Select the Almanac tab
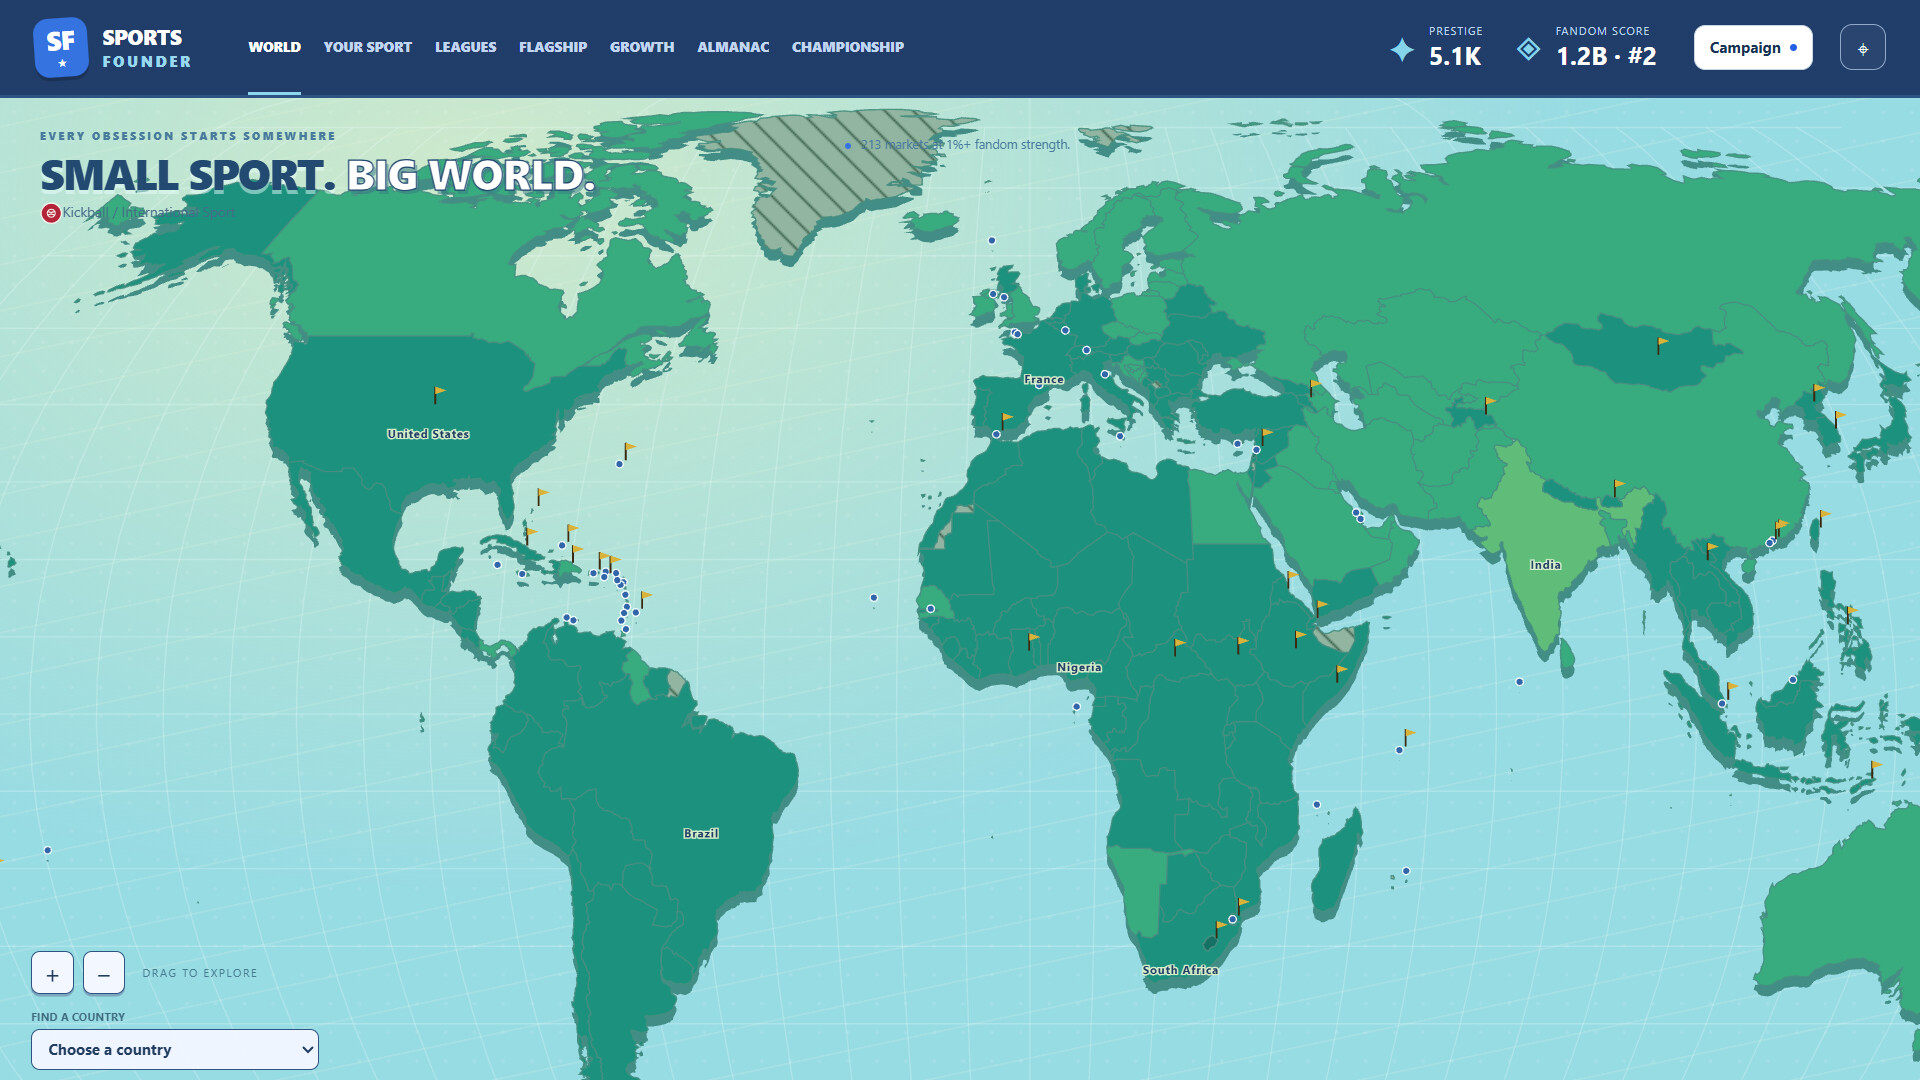Image resolution: width=1920 pixels, height=1080 pixels. point(733,47)
